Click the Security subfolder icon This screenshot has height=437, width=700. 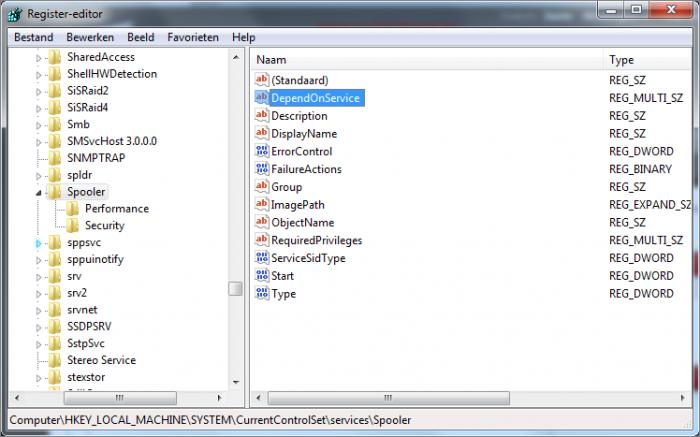click(x=72, y=225)
